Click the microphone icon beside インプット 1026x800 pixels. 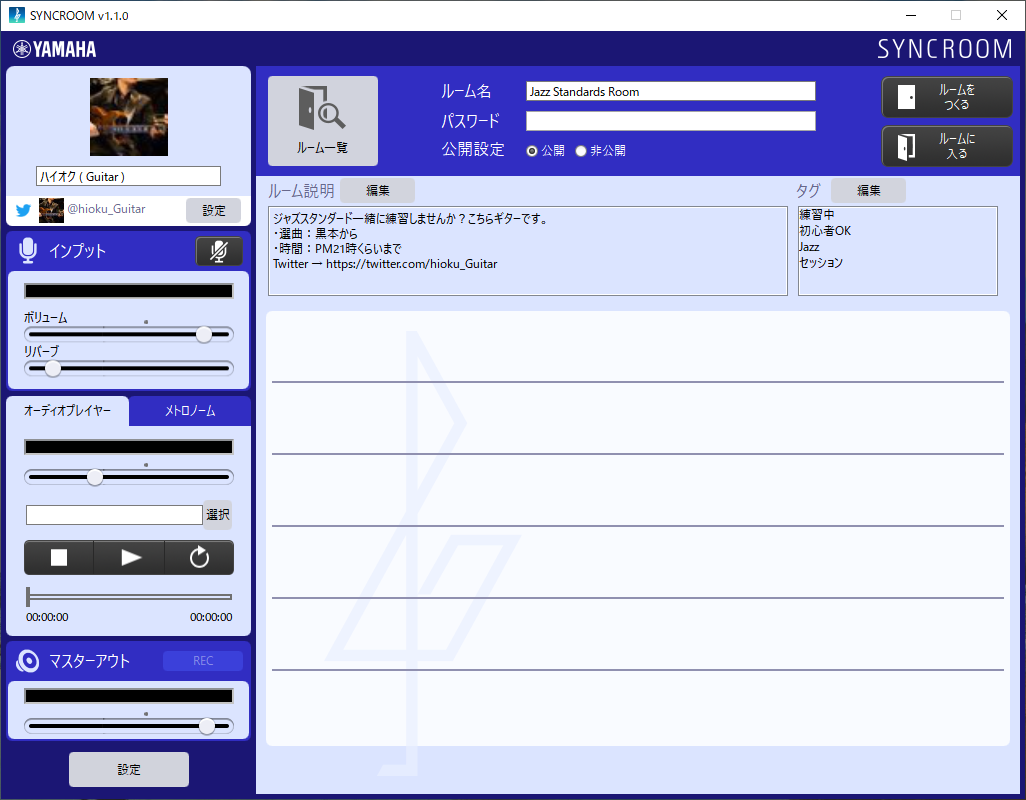click(x=27, y=251)
